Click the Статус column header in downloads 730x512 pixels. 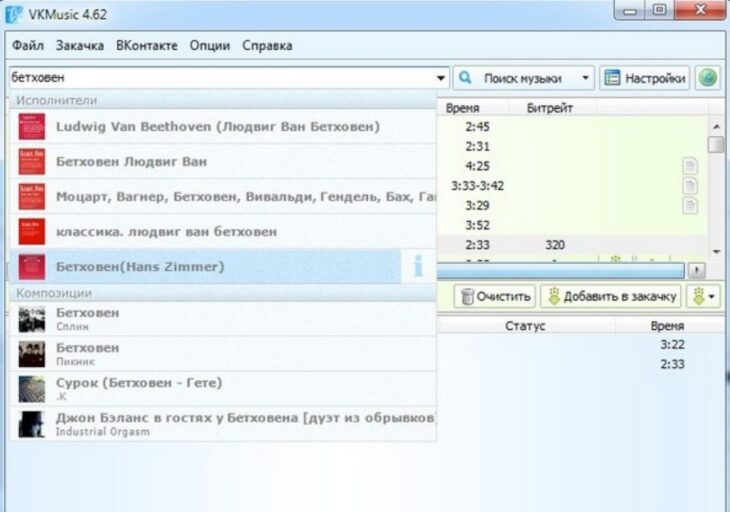pyautogui.click(x=525, y=326)
